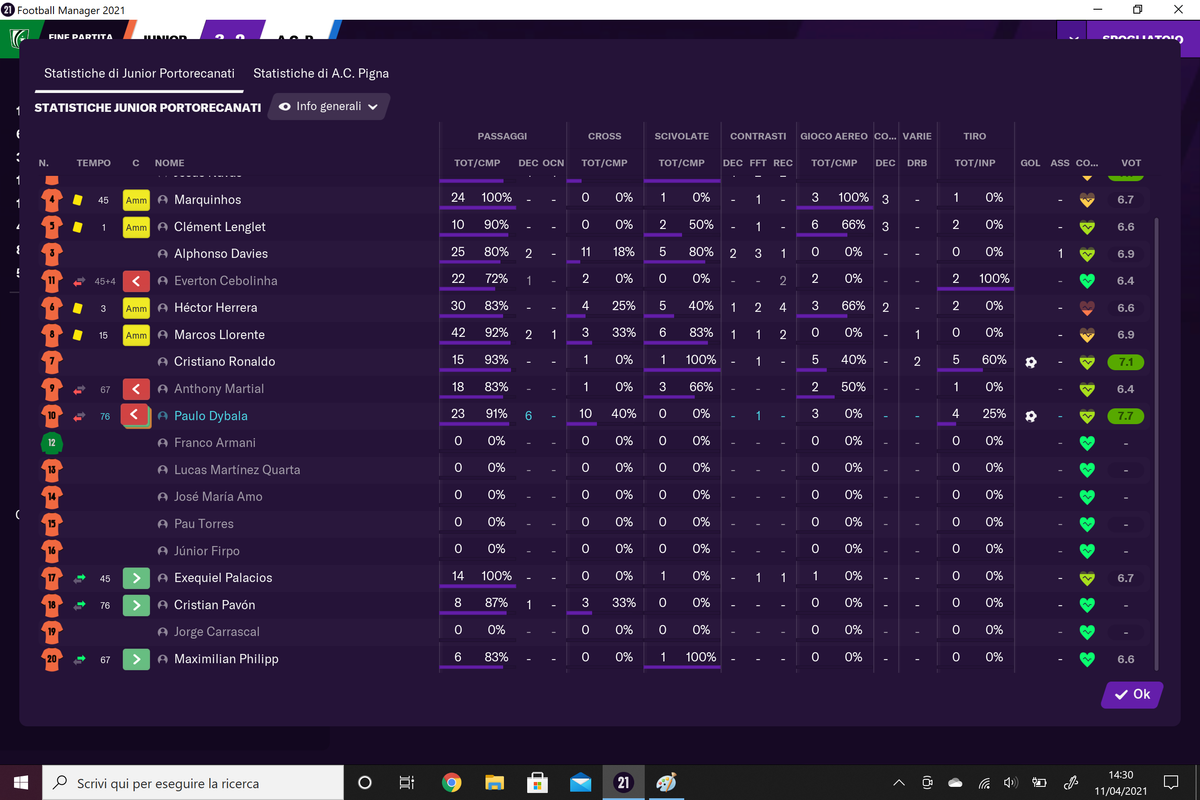The image size is (1200, 800).
Task: Click Pau Torres person icon
Action: tap(163, 524)
